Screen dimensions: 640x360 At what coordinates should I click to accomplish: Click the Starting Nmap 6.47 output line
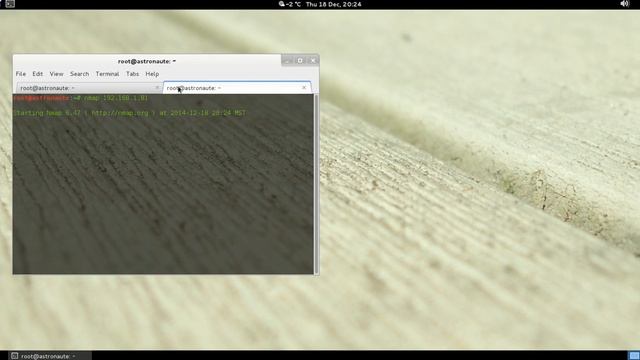(129, 113)
